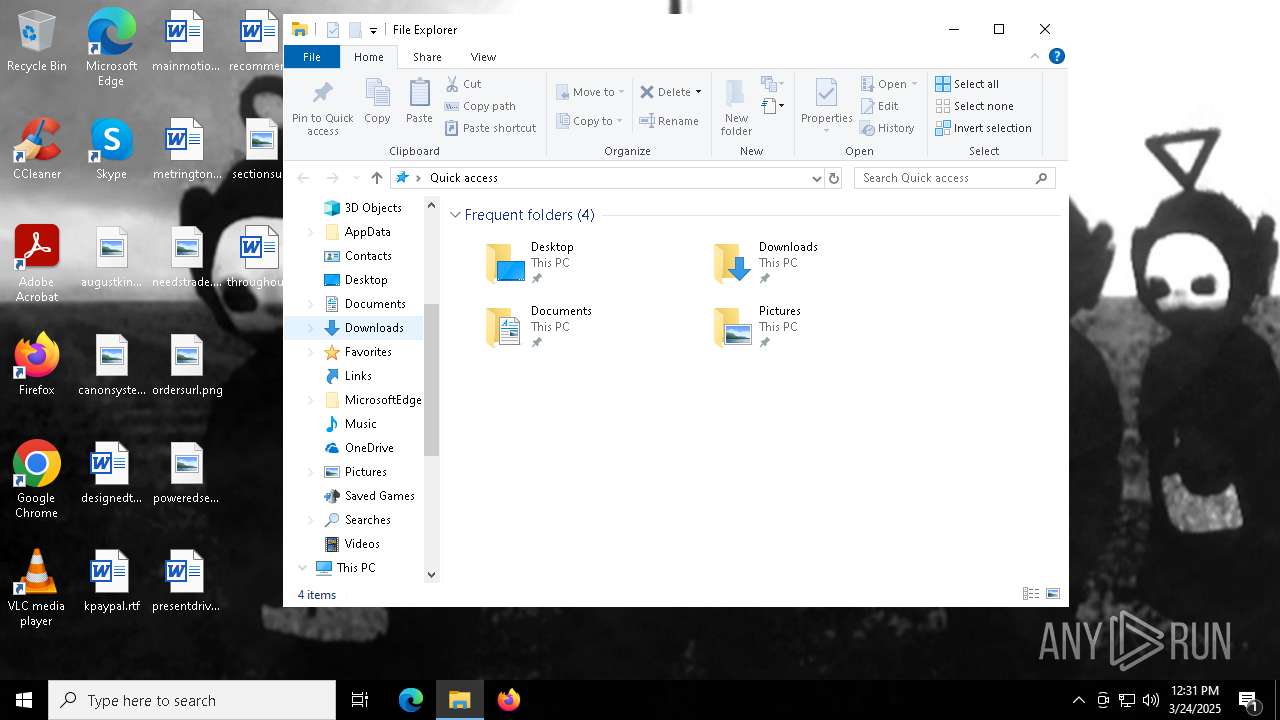Show hidden icons in the system tray
Screen dimensions: 1280x720
pos(1078,700)
